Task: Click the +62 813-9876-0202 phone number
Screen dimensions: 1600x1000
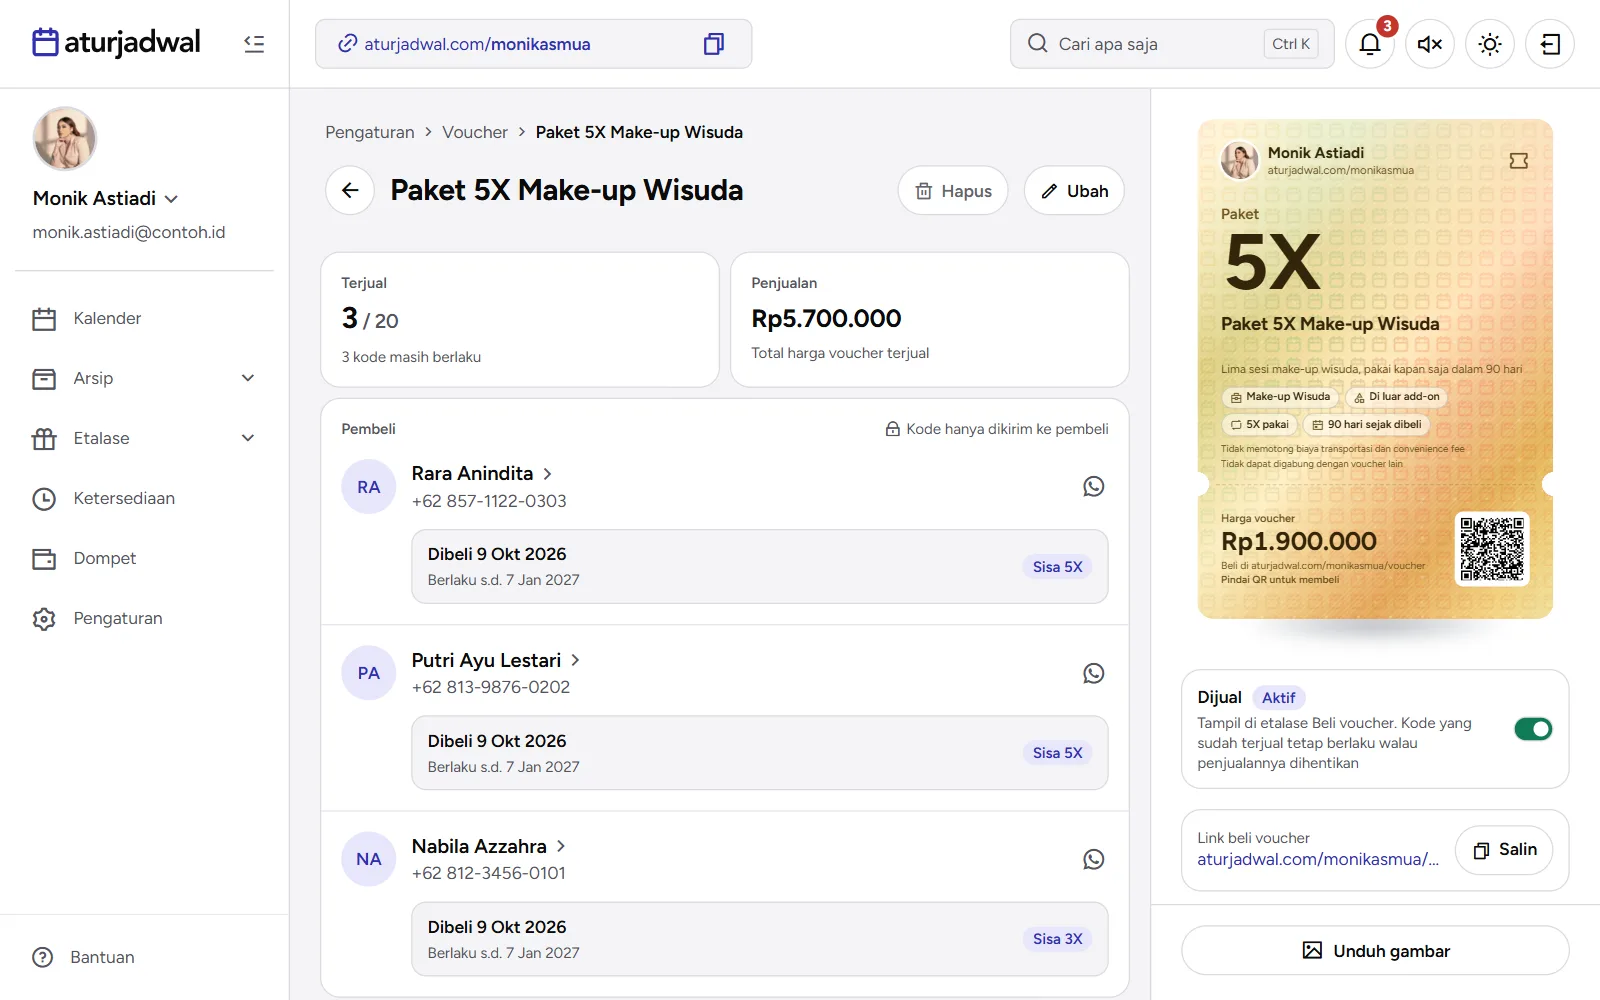Action: [x=491, y=687]
